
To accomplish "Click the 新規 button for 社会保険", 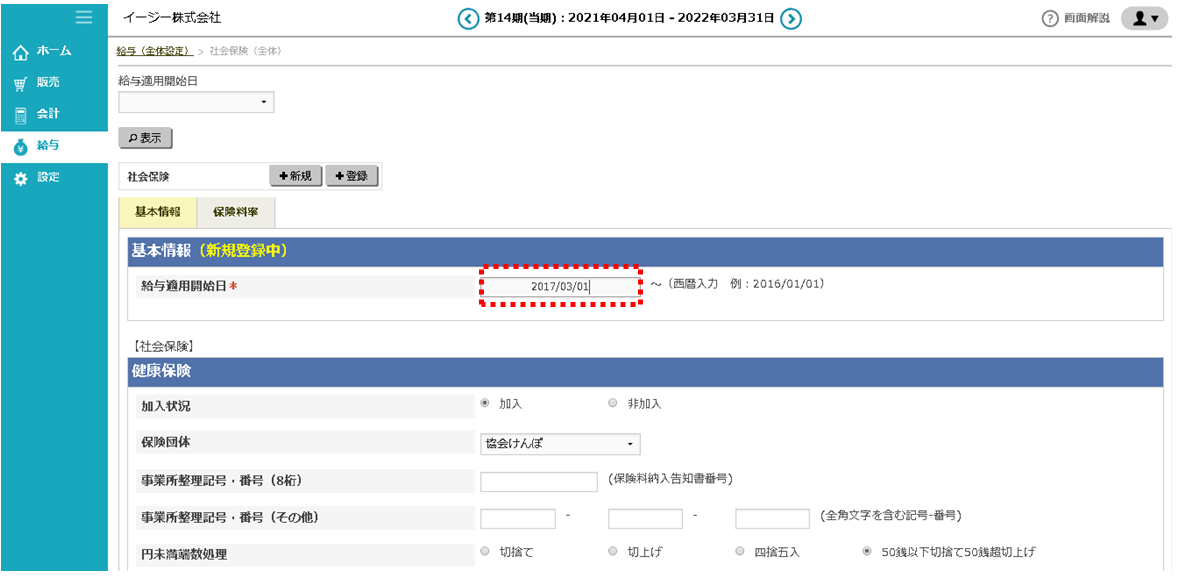I will (x=295, y=177).
